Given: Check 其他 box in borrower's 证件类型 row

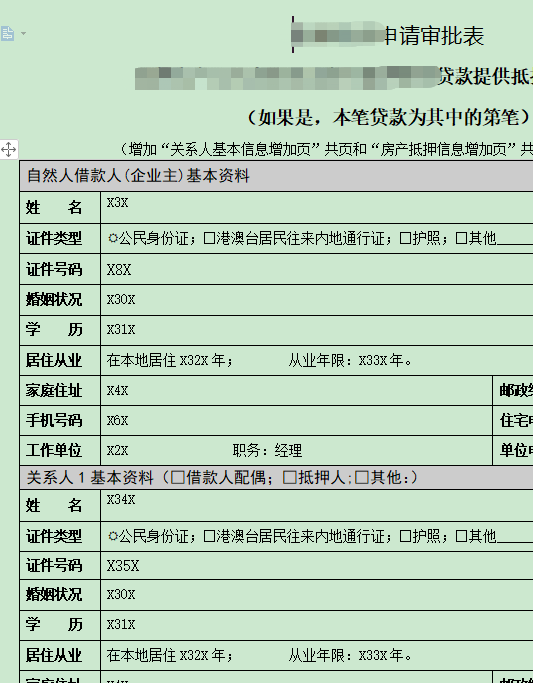Looking at the screenshot, I should [x=461, y=238].
